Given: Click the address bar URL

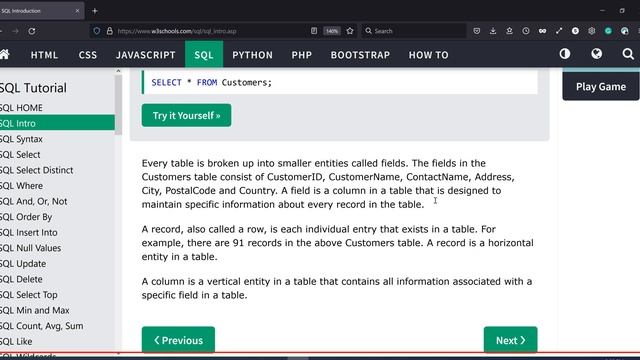Looking at the screenshot, I should coord(177,31).
